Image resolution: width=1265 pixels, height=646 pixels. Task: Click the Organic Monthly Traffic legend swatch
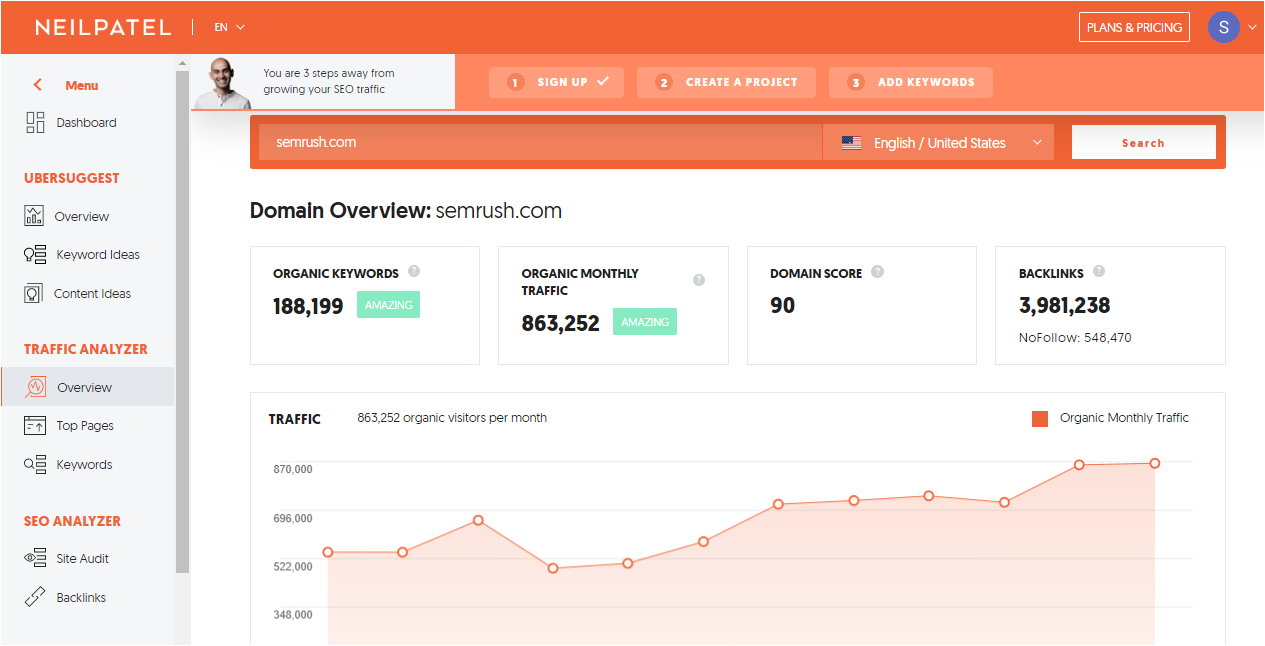(x=1040, y=418)
